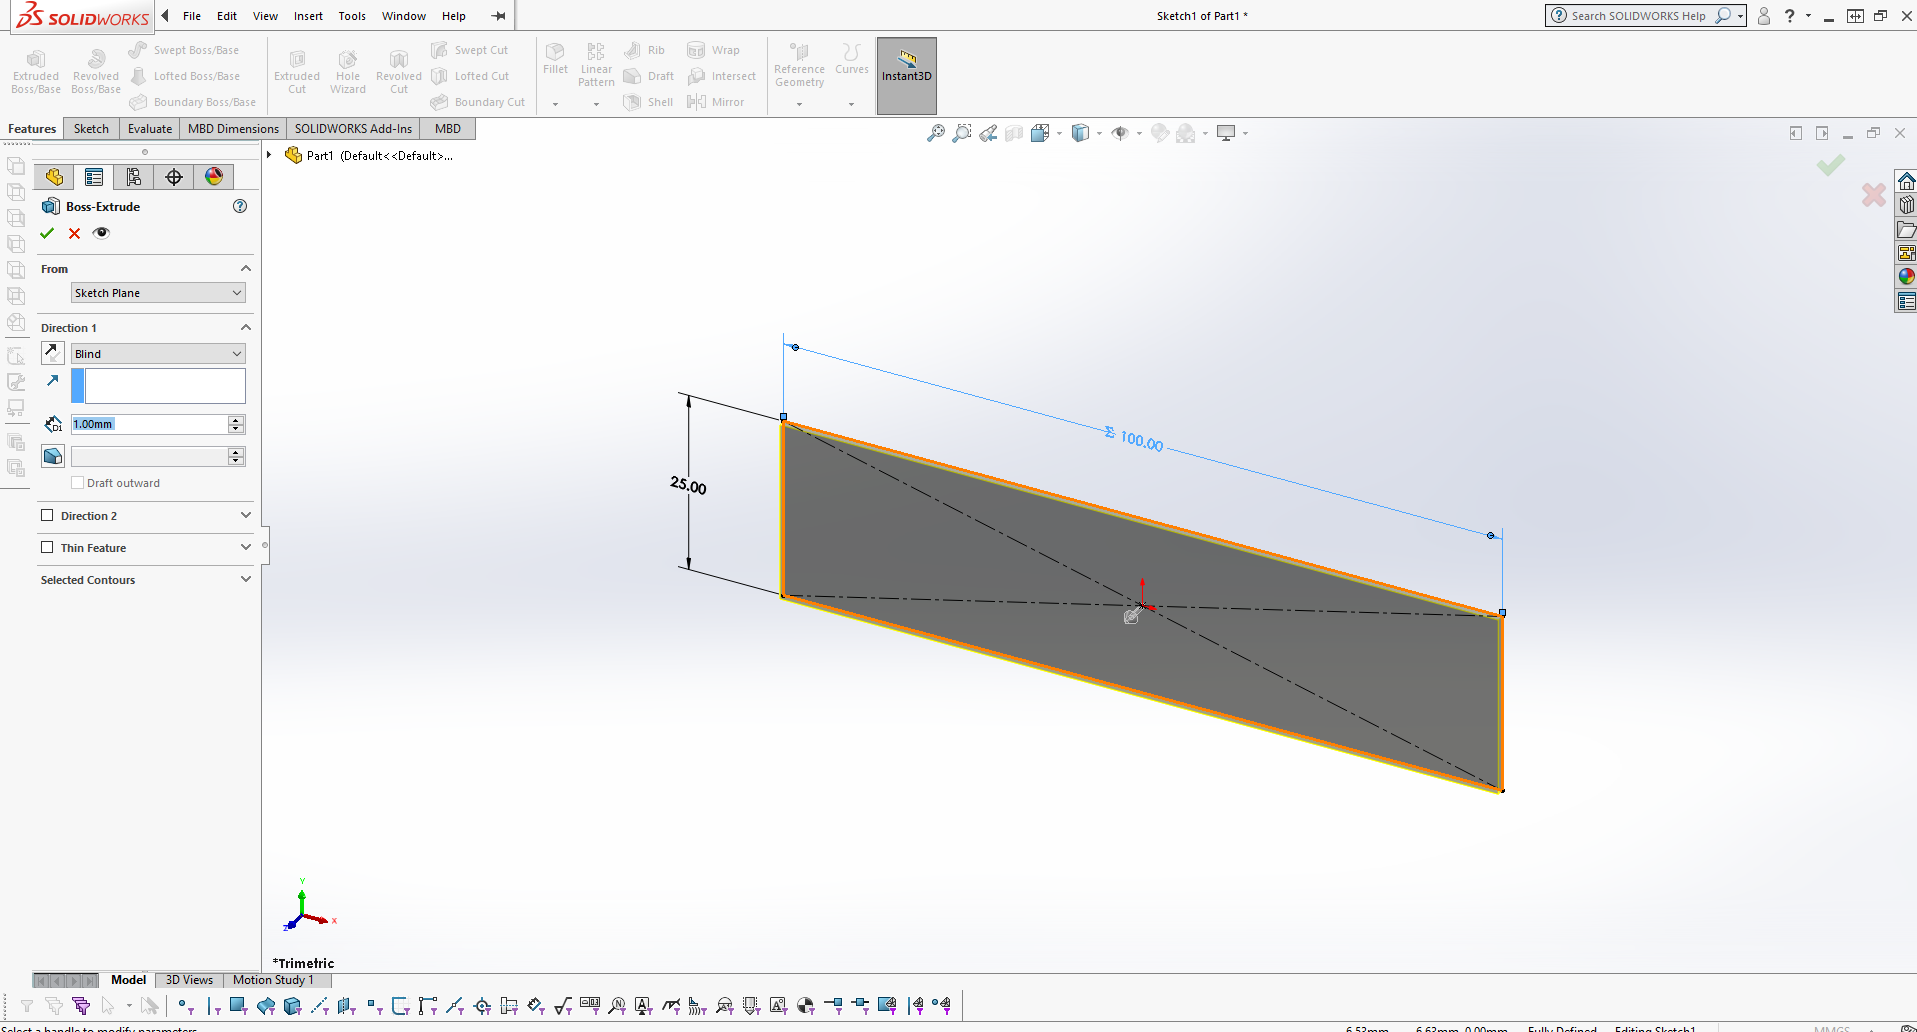Click direction of extrusion selection box

pyautogui.click(x=165, y=386)
